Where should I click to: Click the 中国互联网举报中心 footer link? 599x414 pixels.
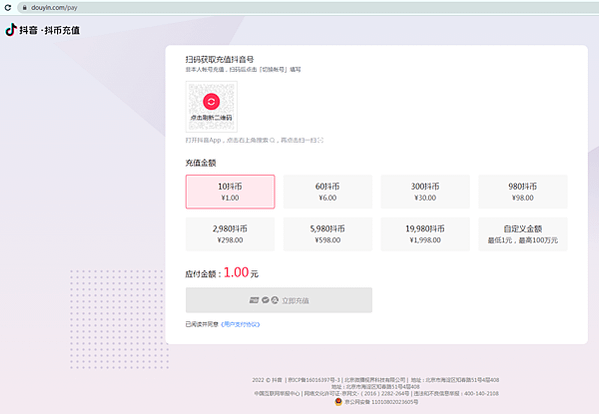277,393
